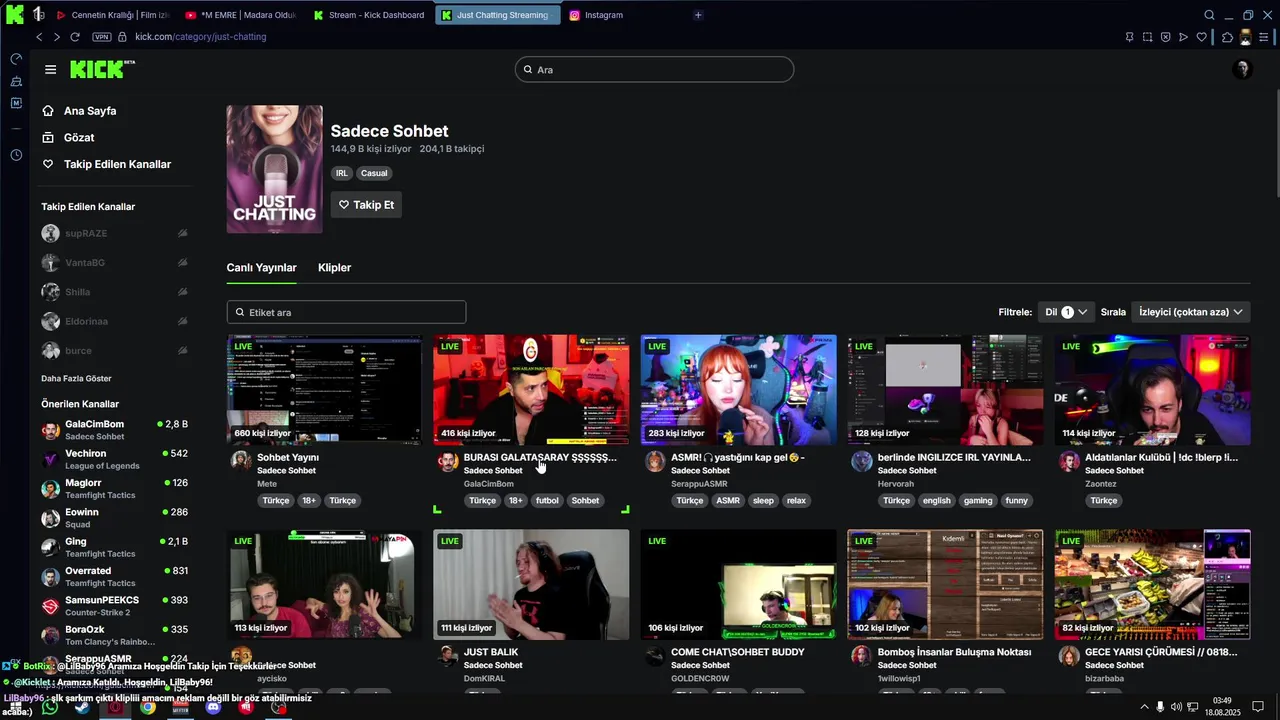Open berlinde INGILIZCE IRL stream title

pos(954,457)
